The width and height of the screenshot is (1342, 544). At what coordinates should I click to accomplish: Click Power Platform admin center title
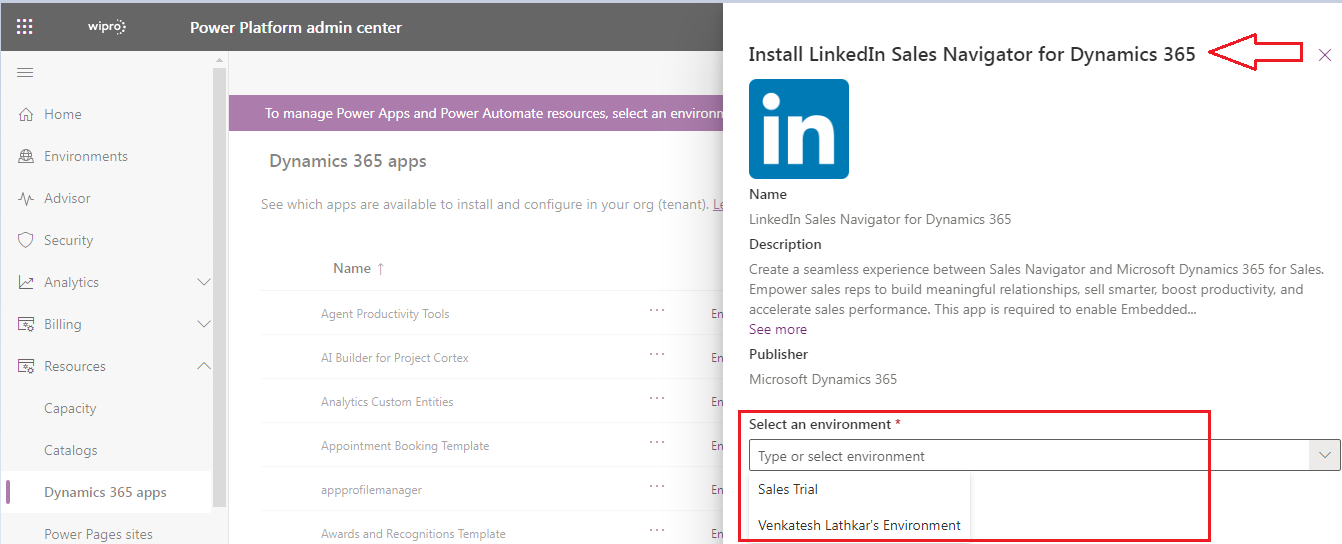coord(296,27)
